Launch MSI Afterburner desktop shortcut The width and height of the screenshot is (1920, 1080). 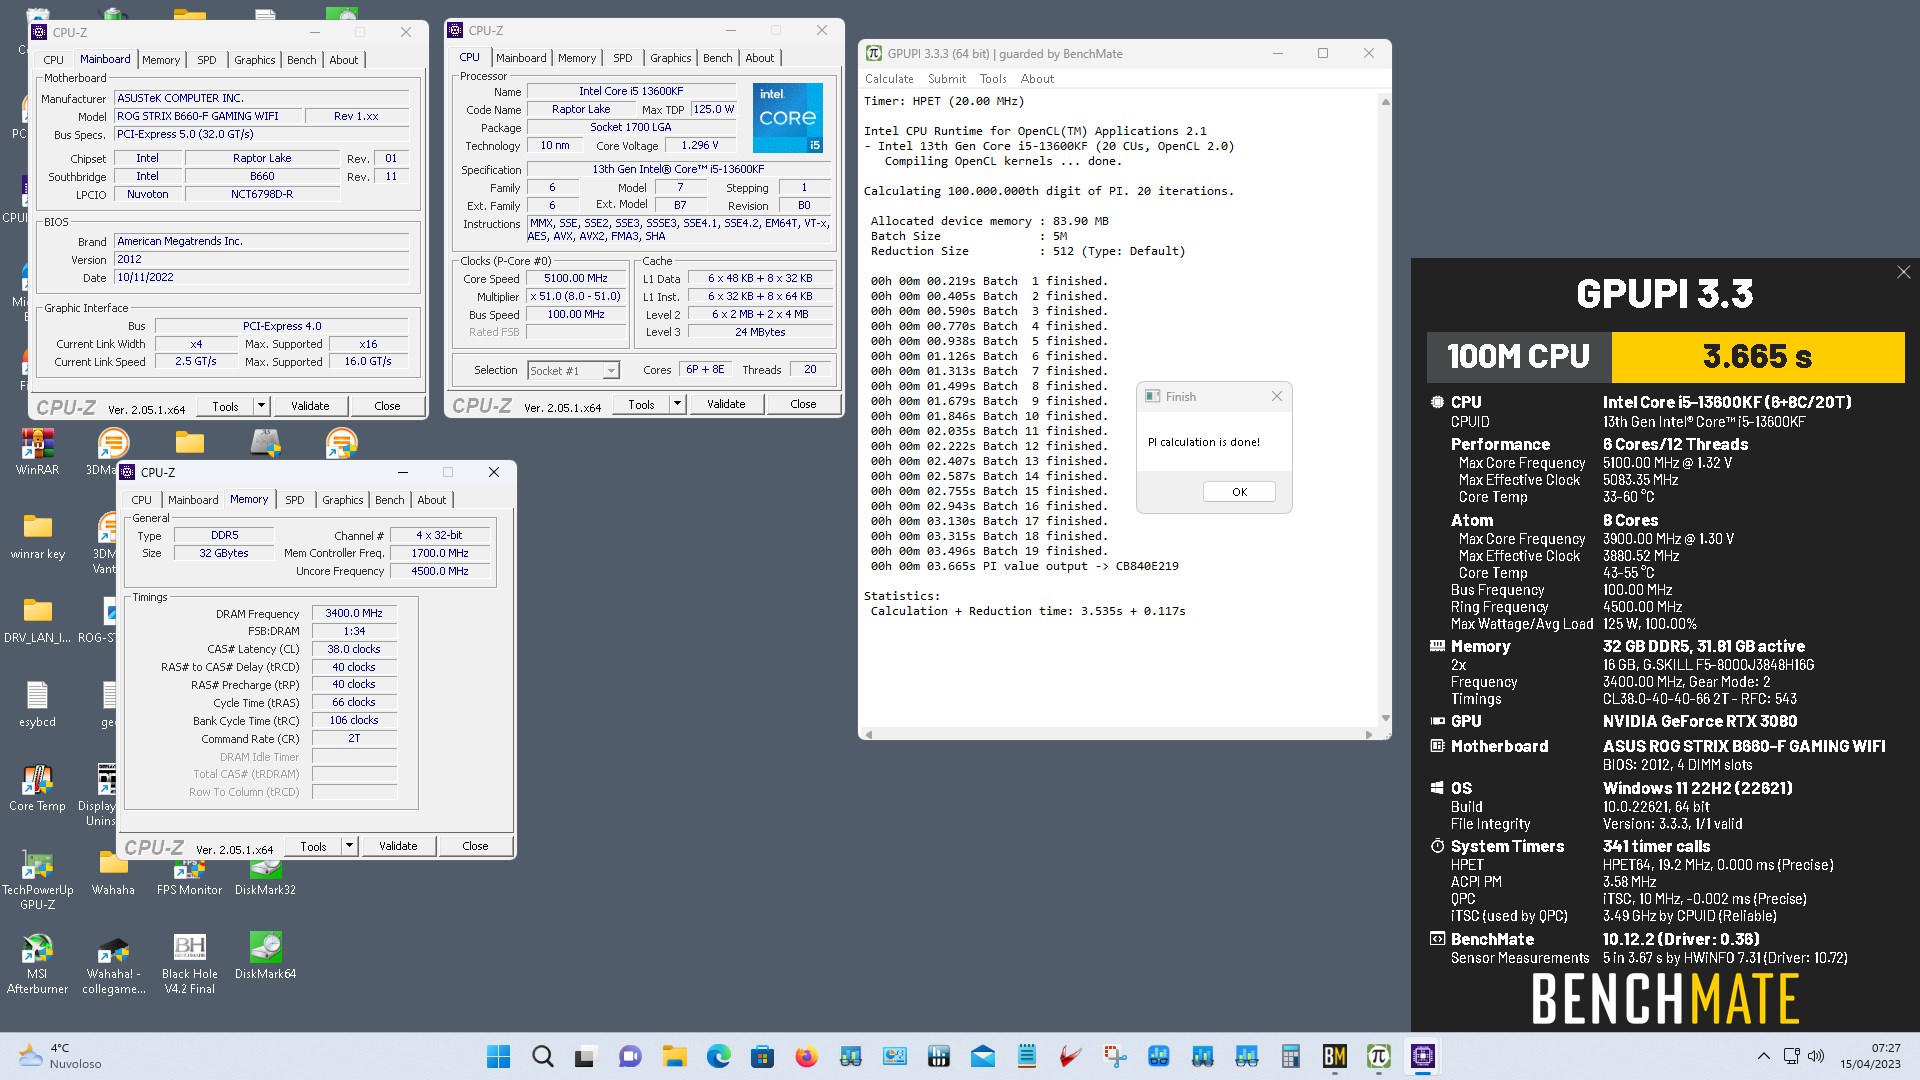(37, 963)
